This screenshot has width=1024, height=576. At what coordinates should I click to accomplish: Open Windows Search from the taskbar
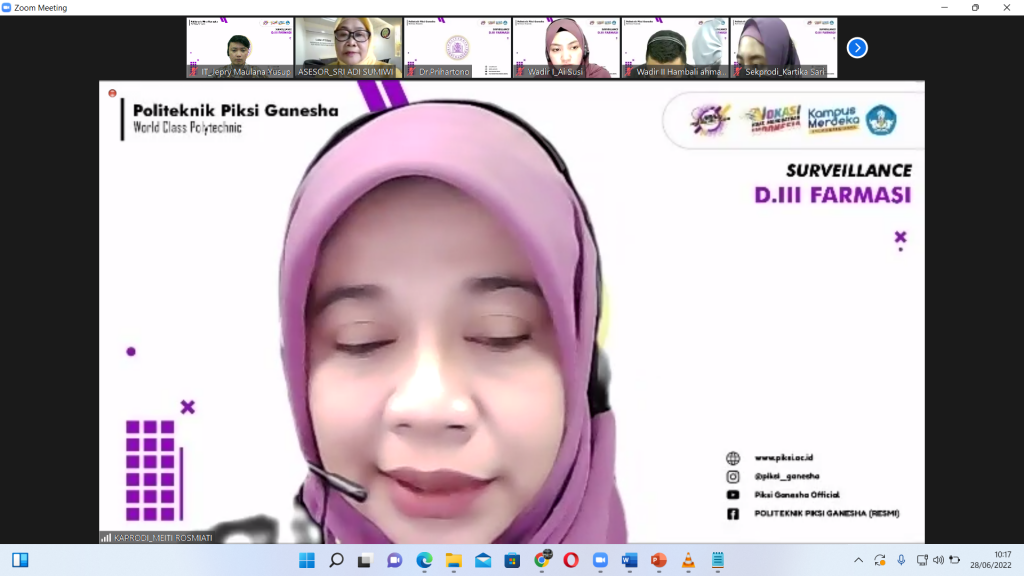(x=336, y=560)
